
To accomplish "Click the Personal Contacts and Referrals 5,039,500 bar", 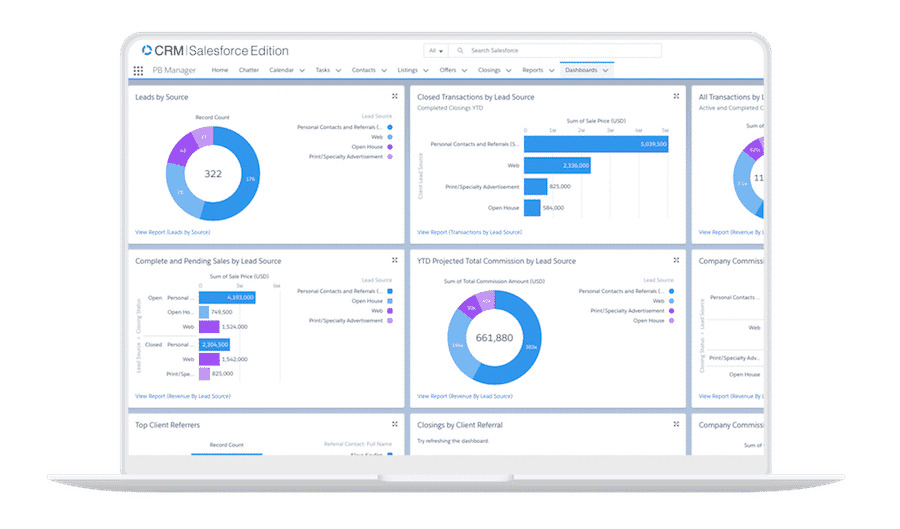I will [596, 144].
